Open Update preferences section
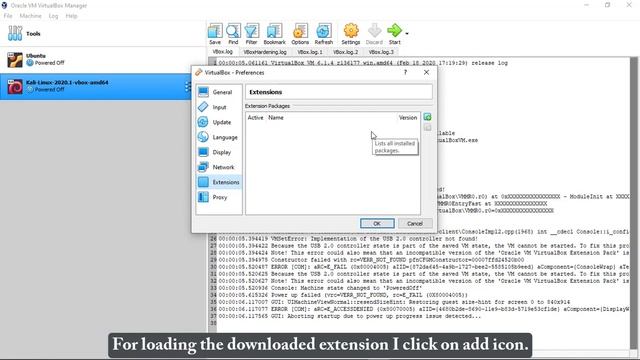Image resolution: width=640 pixels, height=360 pixels. coord(219,122)
